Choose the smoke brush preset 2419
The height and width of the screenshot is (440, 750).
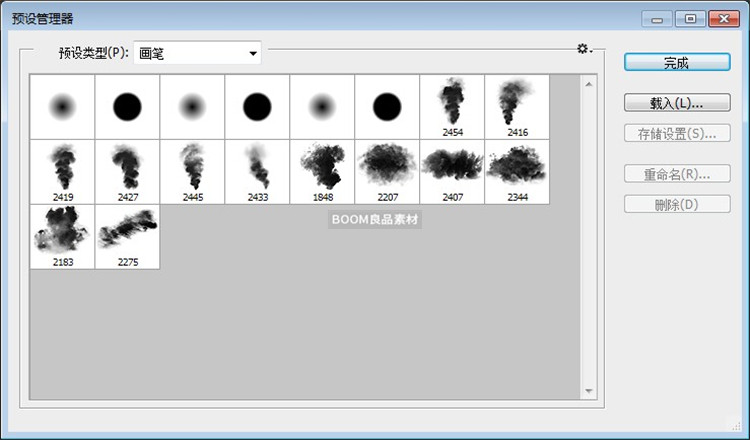(x=62, y=171)
